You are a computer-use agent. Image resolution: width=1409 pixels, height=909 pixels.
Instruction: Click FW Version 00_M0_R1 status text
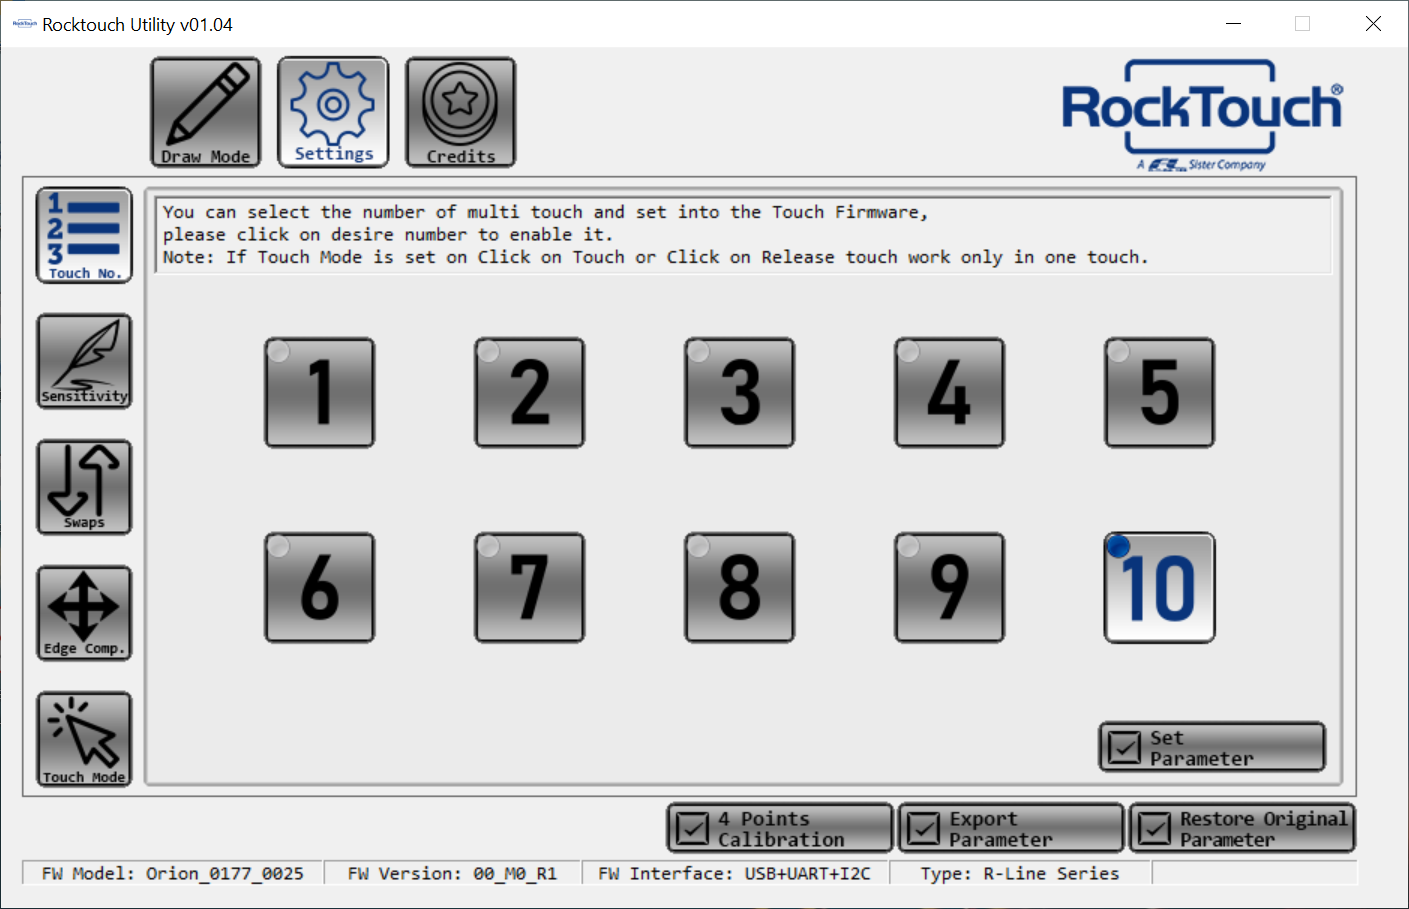click(x=452, y=873)
